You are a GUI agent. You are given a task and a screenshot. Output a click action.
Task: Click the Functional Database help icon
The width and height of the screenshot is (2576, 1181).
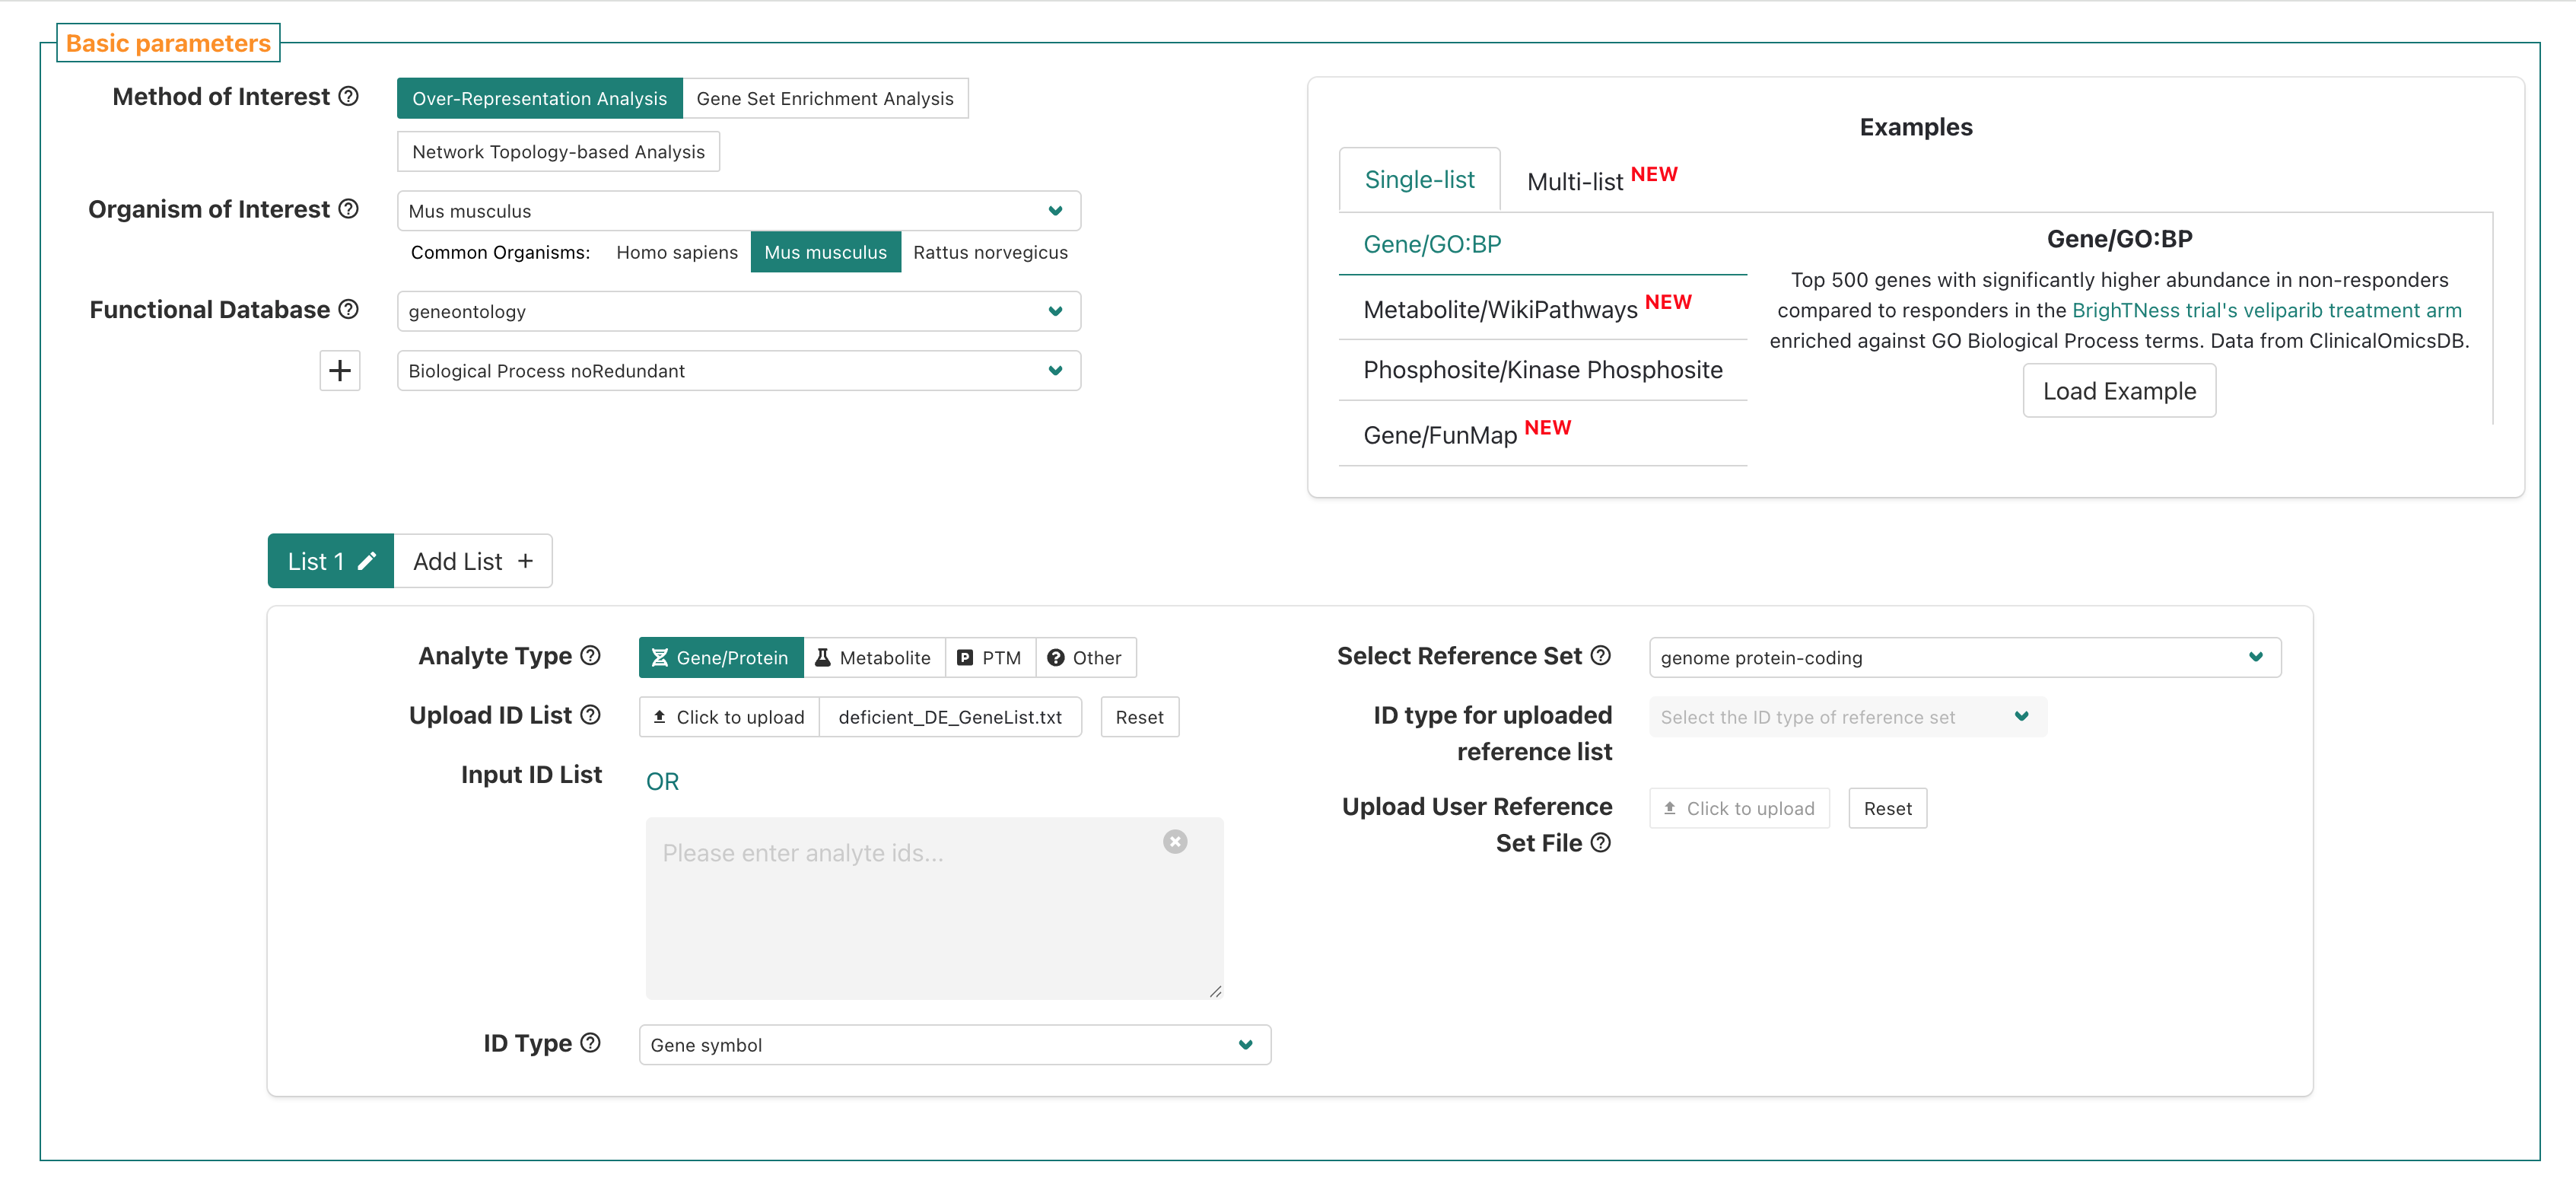348,309
